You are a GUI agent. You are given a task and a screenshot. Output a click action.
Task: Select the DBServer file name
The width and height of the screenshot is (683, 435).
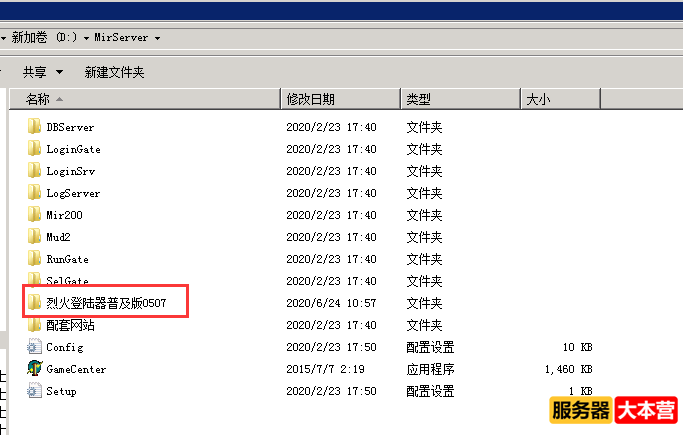point(70,127)
